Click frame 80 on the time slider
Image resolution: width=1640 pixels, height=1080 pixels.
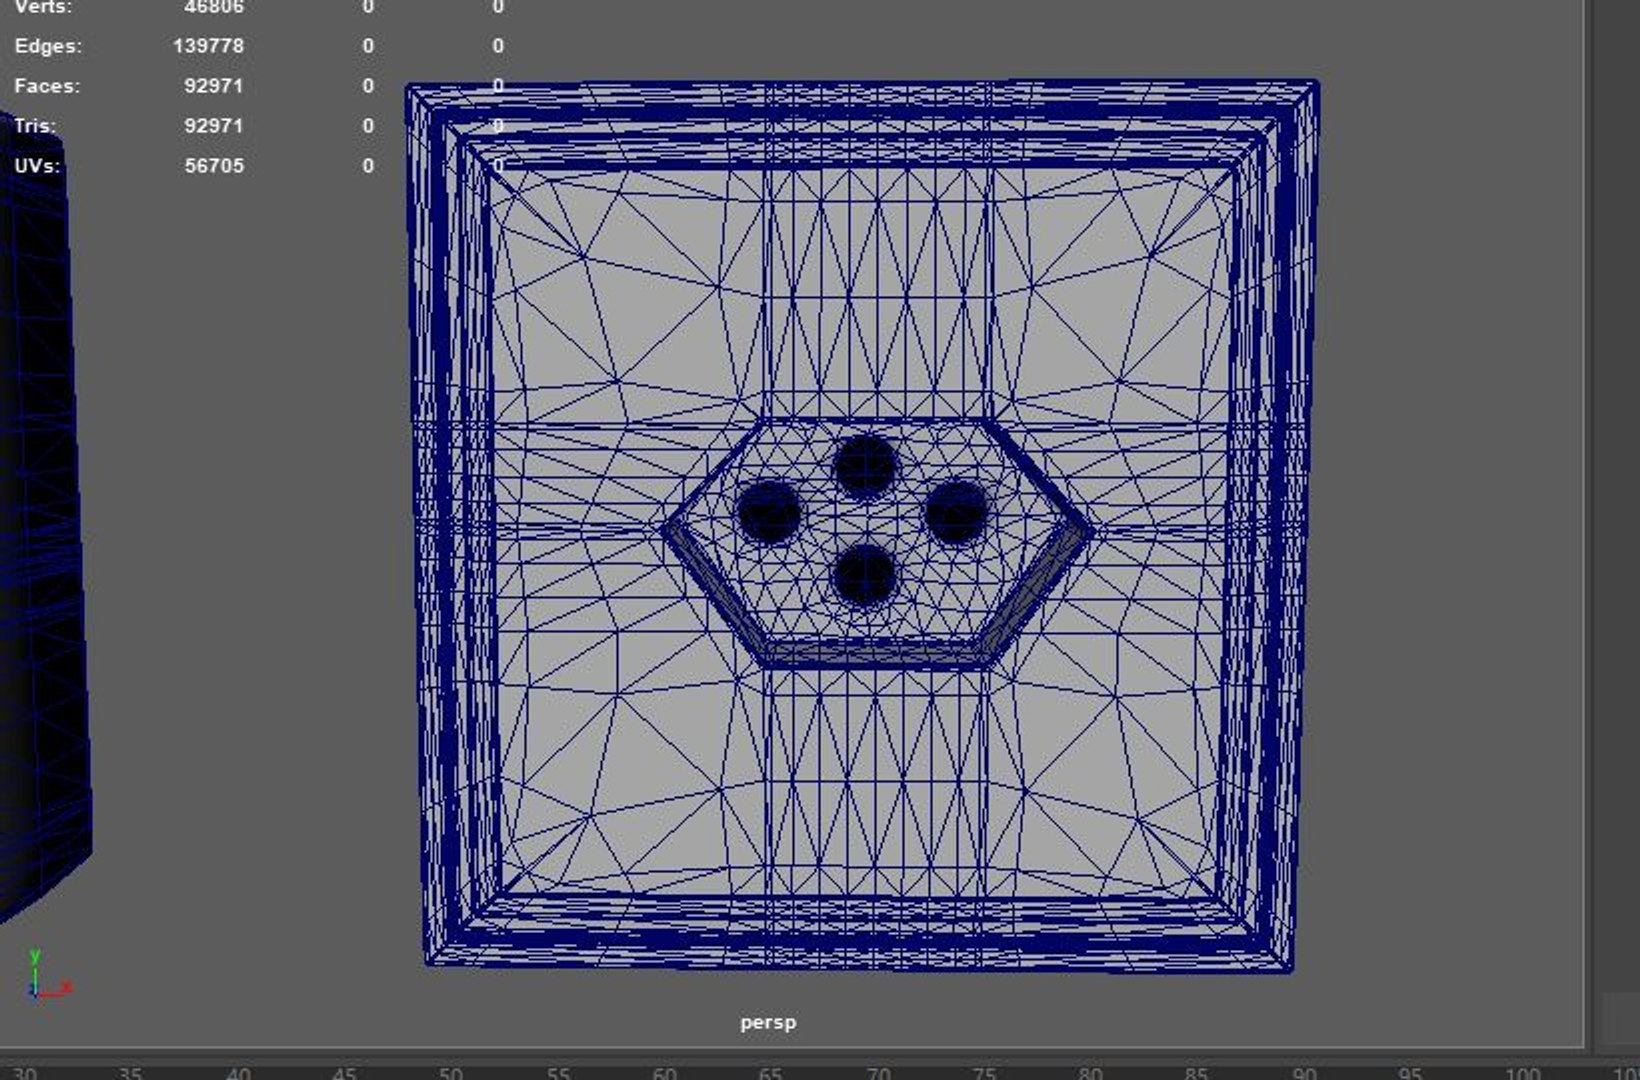[1090, 1074]
